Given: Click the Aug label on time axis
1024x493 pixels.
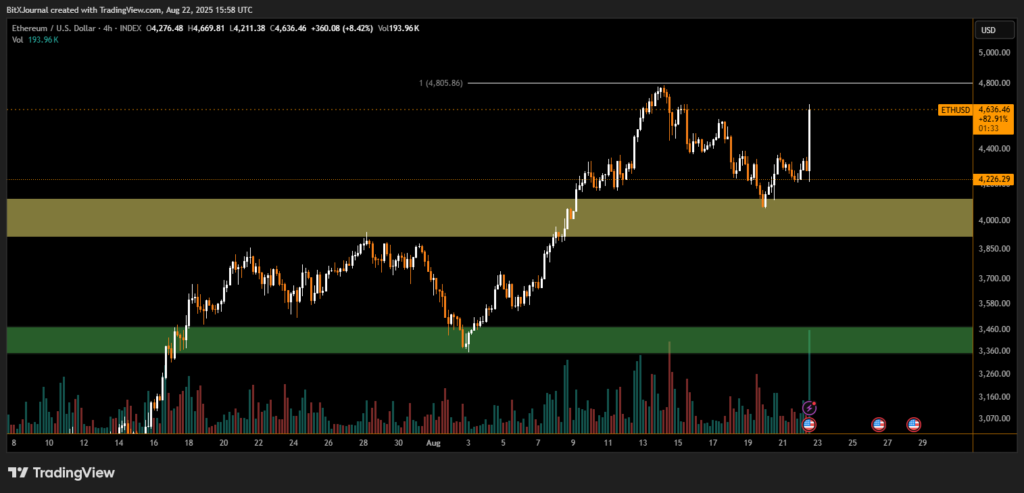Looking at the screenshot, I should [434, 441].
